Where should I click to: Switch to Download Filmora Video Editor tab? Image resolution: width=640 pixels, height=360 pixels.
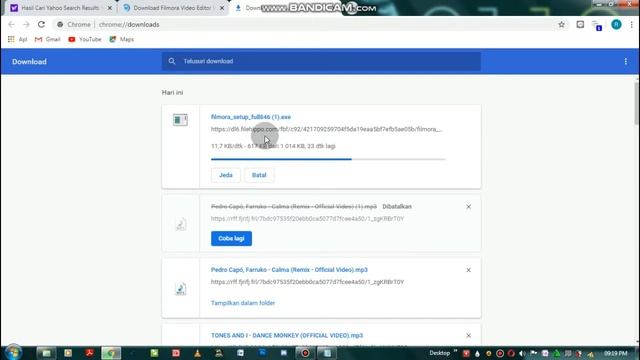172,8
